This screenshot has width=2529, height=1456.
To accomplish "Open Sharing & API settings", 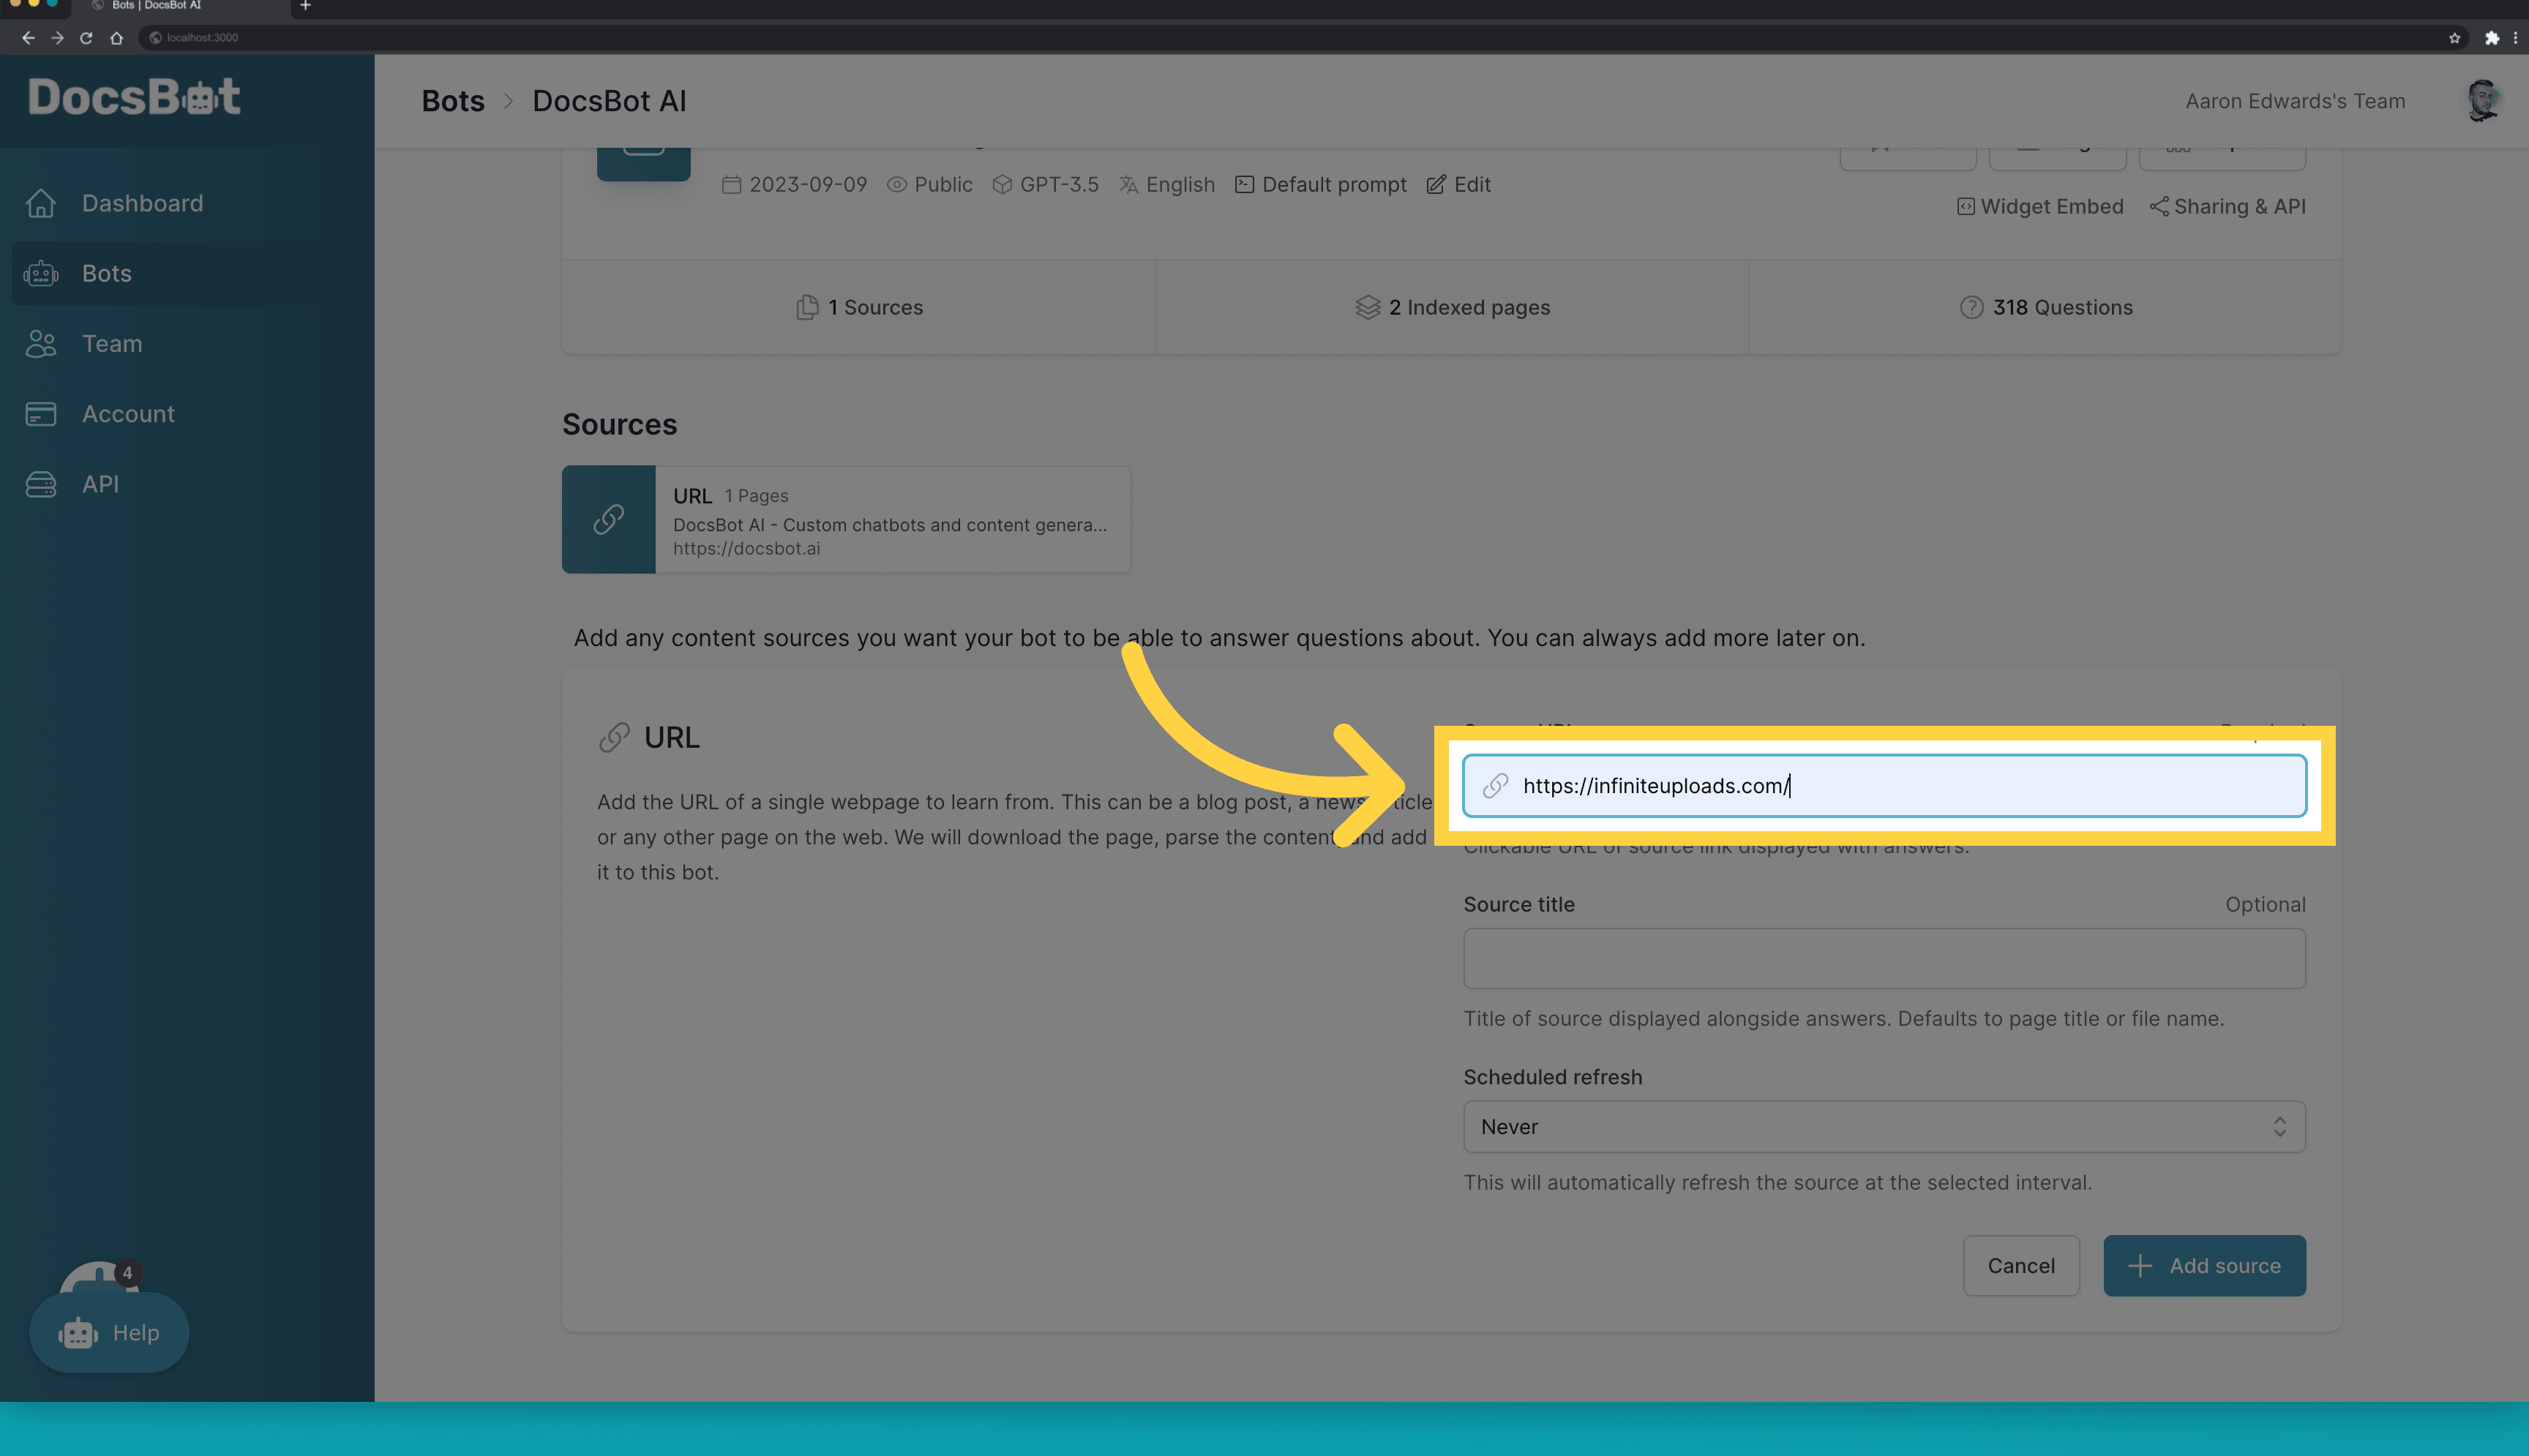I will click(2227, 206).
